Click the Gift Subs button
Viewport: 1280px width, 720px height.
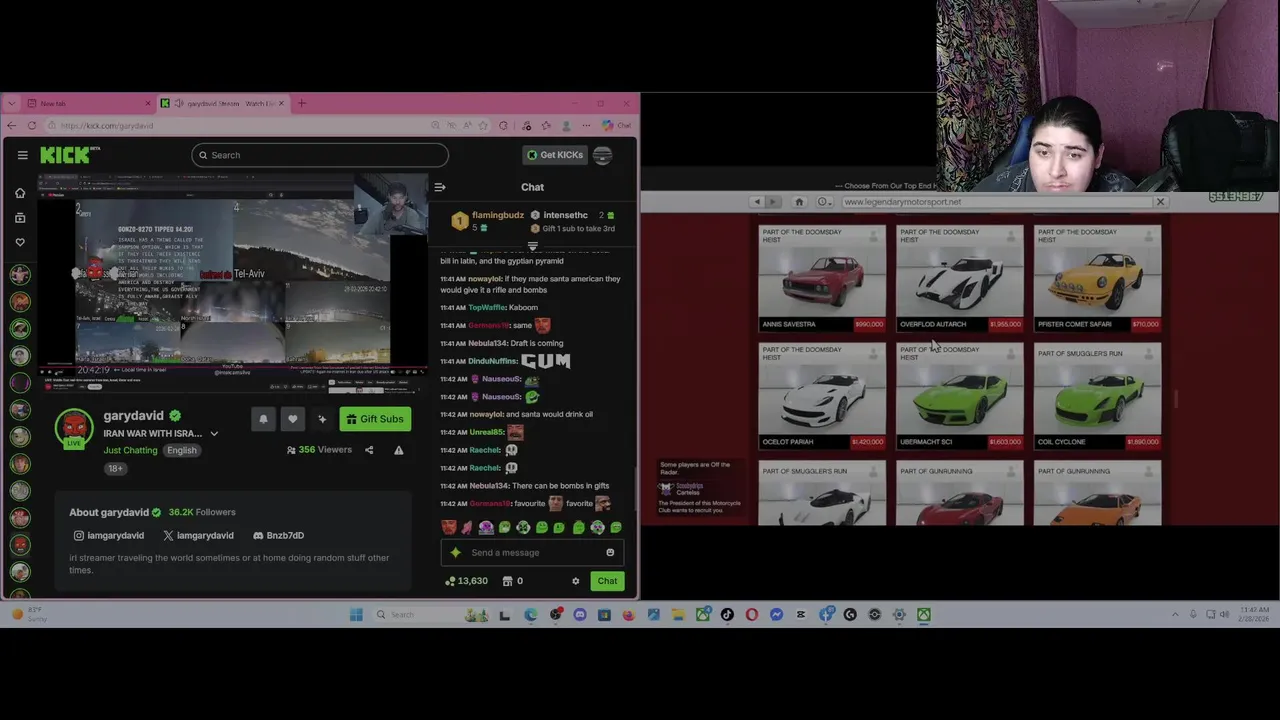point(375,419)
